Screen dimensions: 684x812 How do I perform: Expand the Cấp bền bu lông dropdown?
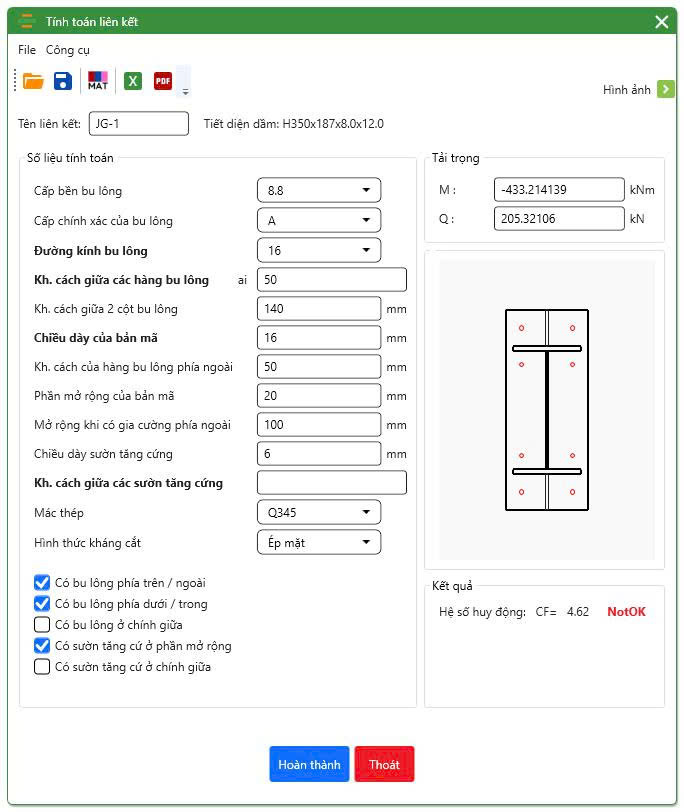(x=319, y=190)
